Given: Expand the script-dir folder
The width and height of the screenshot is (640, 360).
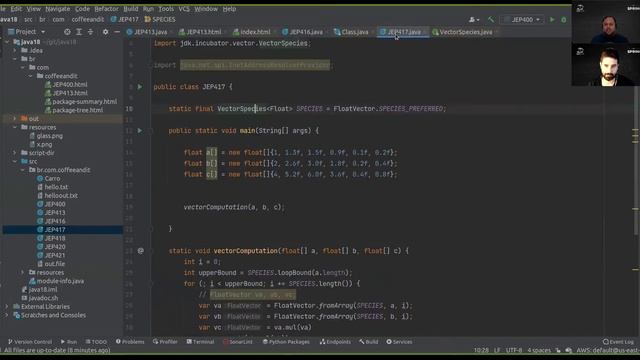Looking at the screenshot, I should [x=15, y=153].
